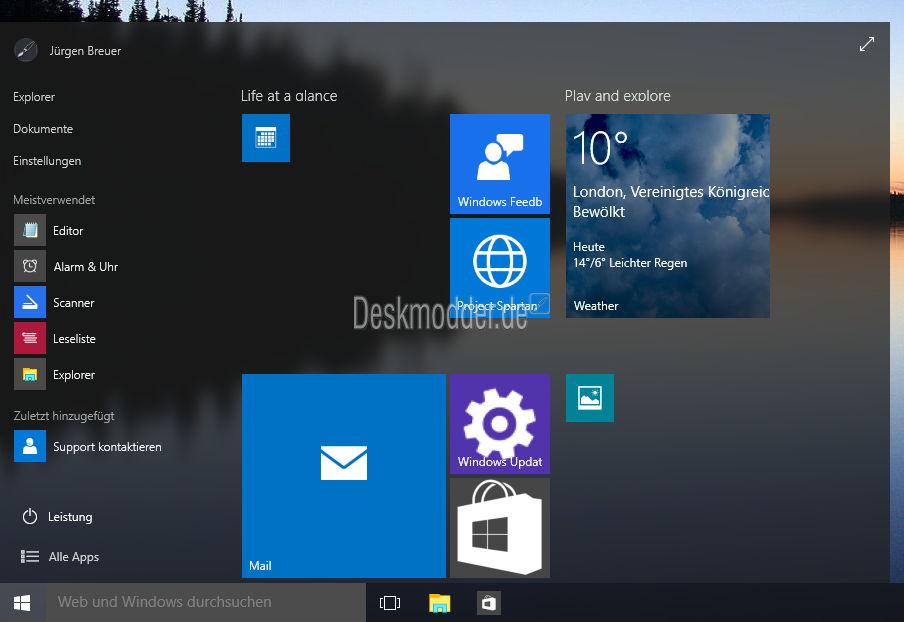Open Einstellungen from the Start menu
The width and height of the screenshot is (904, 622).
[x=47, y=161]
